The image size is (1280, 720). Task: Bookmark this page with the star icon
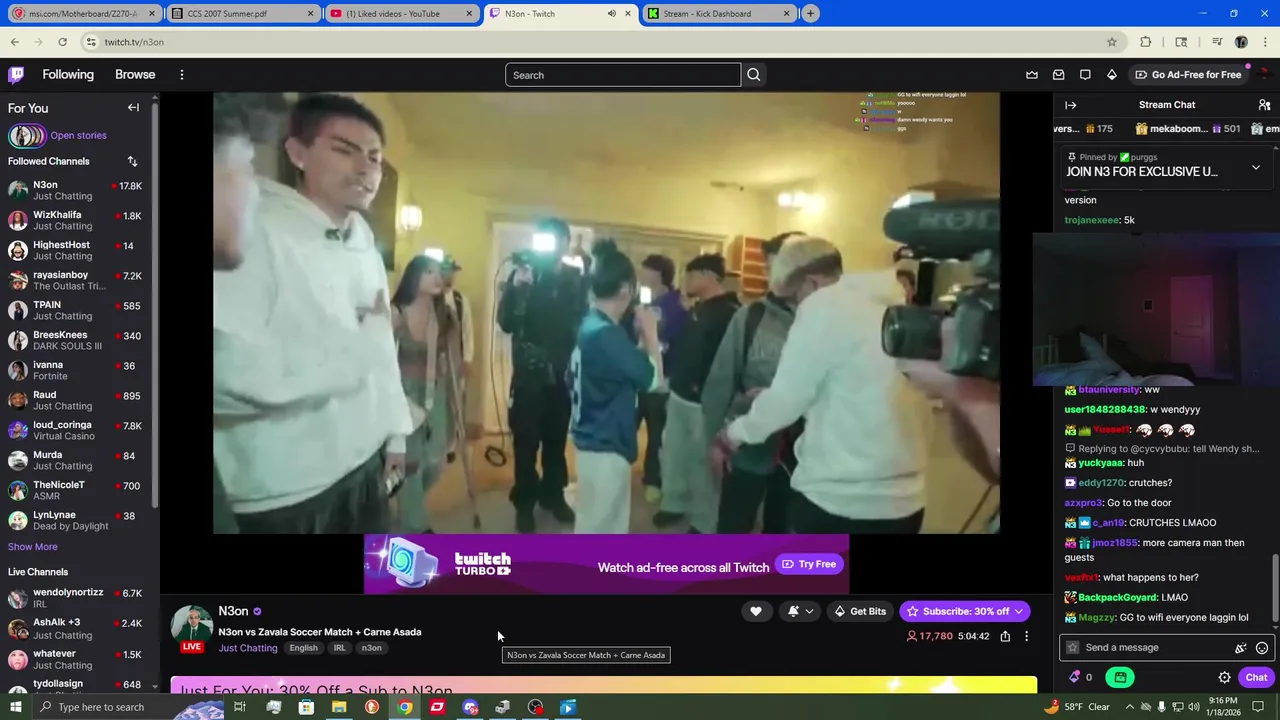coord(1111,42)
